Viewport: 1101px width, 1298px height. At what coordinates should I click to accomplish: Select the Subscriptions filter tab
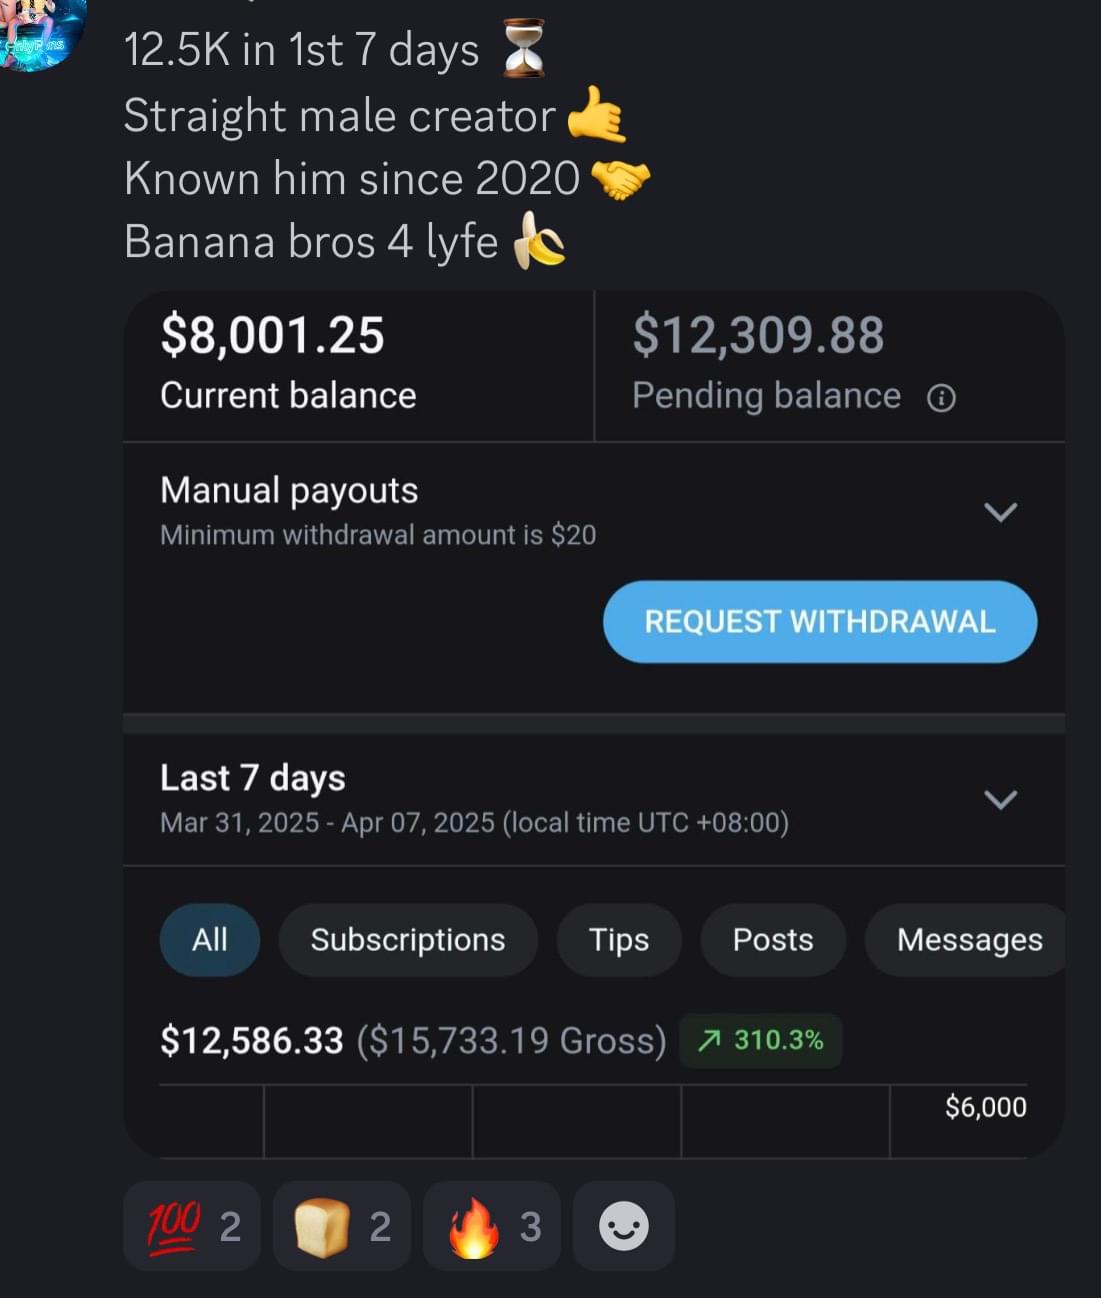[407, 940]
